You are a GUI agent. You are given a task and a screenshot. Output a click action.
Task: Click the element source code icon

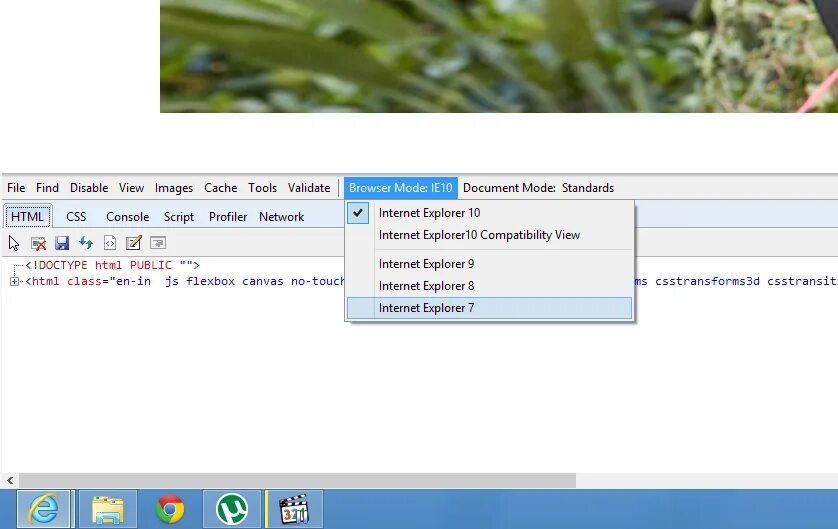pos(110,243)
